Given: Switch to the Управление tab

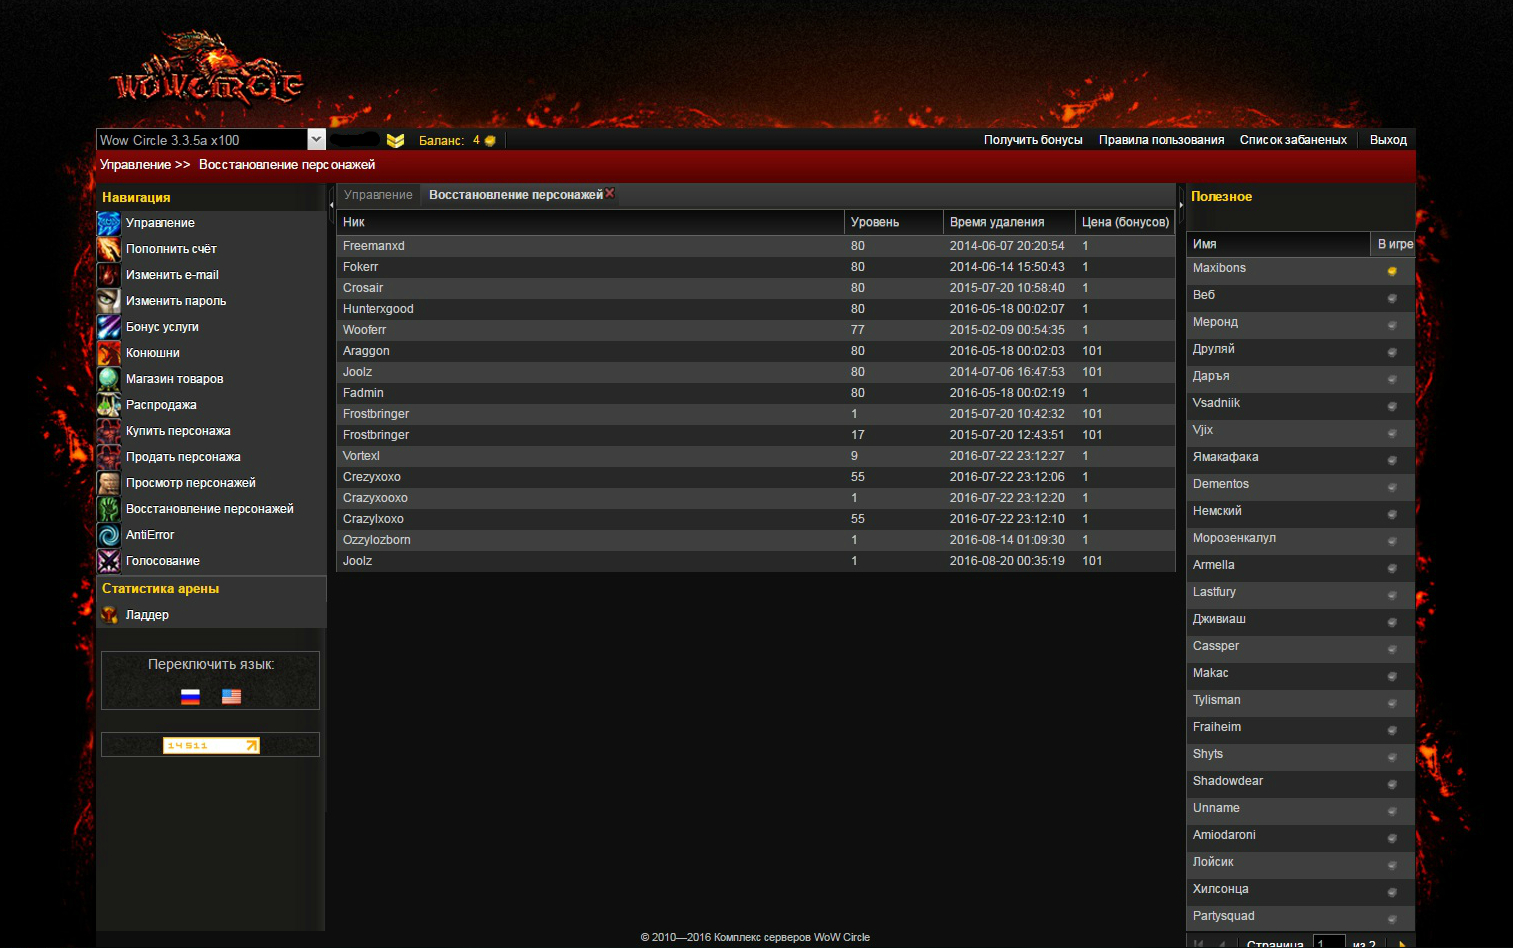Looking at the screenshot, I should coord(378,195).
